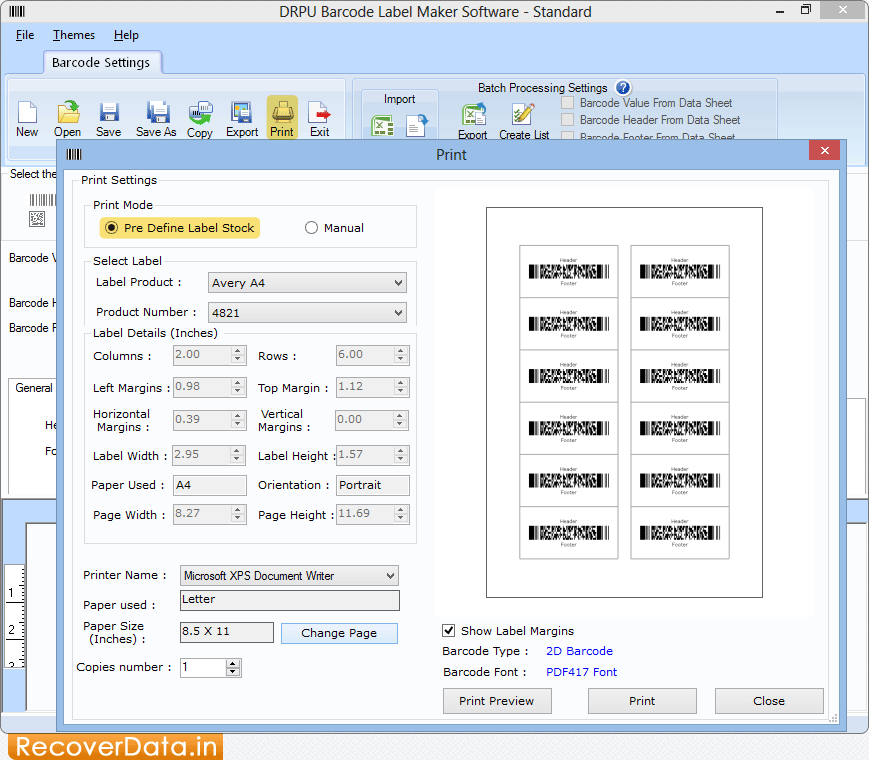Click the Copy barcode icon
This screenshot has height=760, width=869.
(200, 119)
